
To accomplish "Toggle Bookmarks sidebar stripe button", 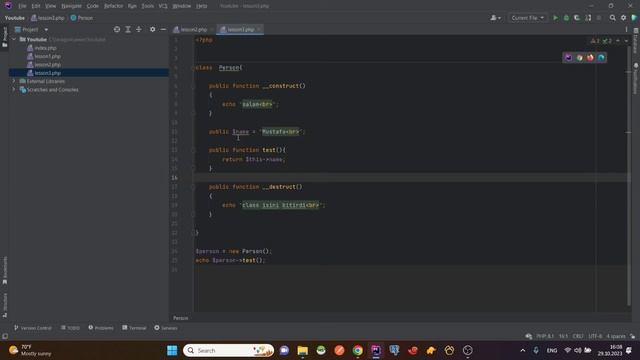I will (5, 270).
